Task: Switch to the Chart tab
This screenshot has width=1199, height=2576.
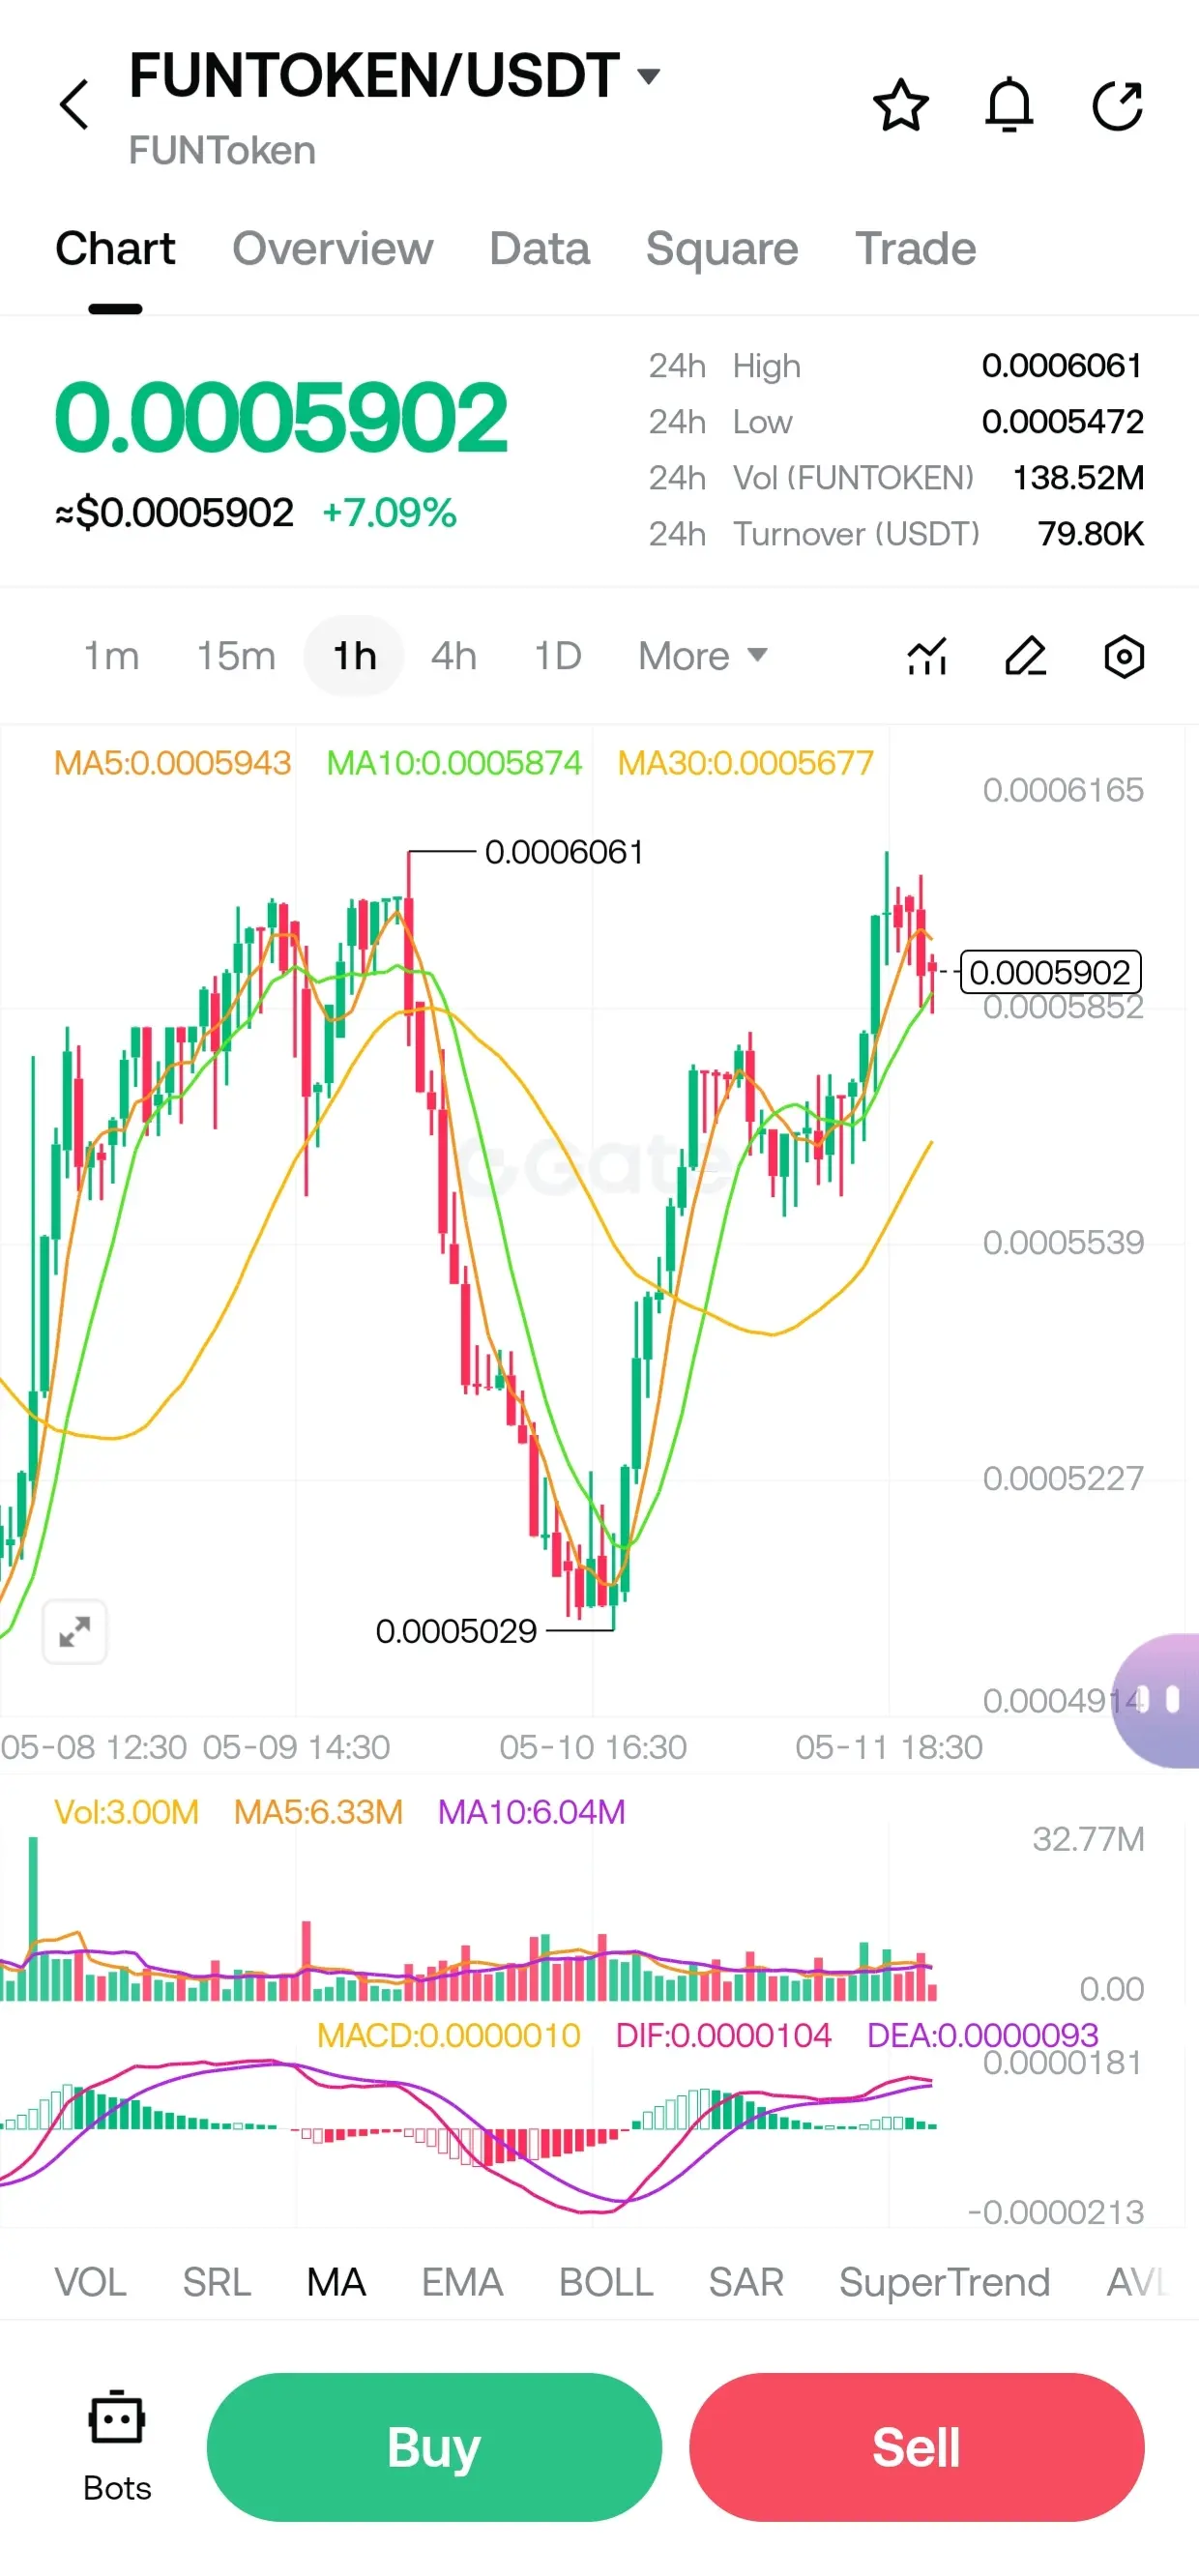Action: [115, 249]
